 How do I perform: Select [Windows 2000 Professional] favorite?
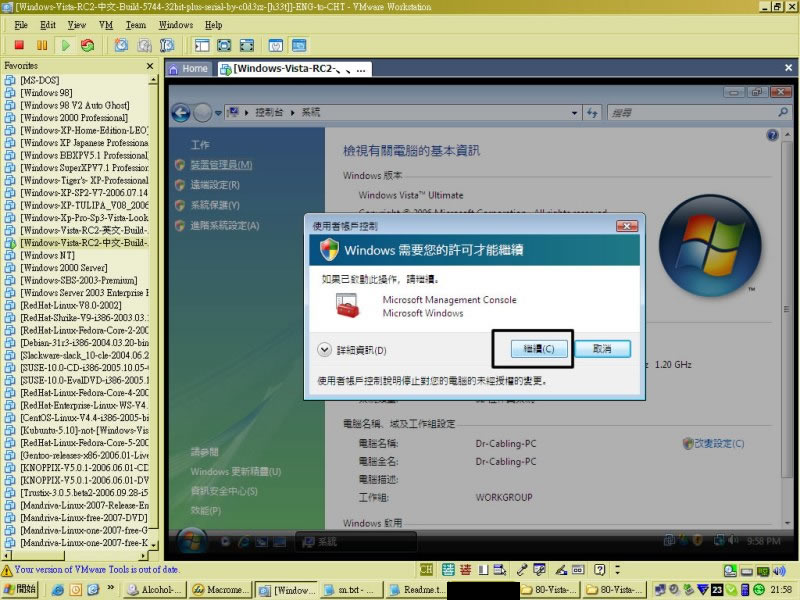(x=74, y=118)
